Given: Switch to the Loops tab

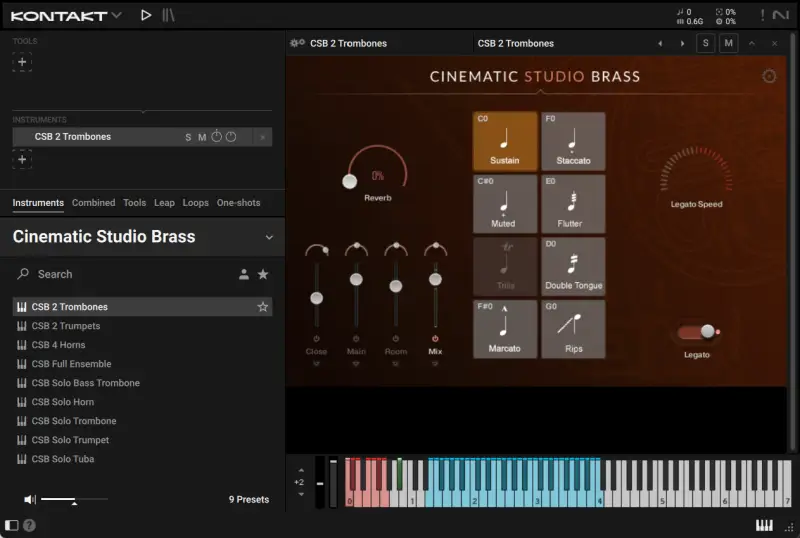Looking at the screenshot, I should pos(195,203).
